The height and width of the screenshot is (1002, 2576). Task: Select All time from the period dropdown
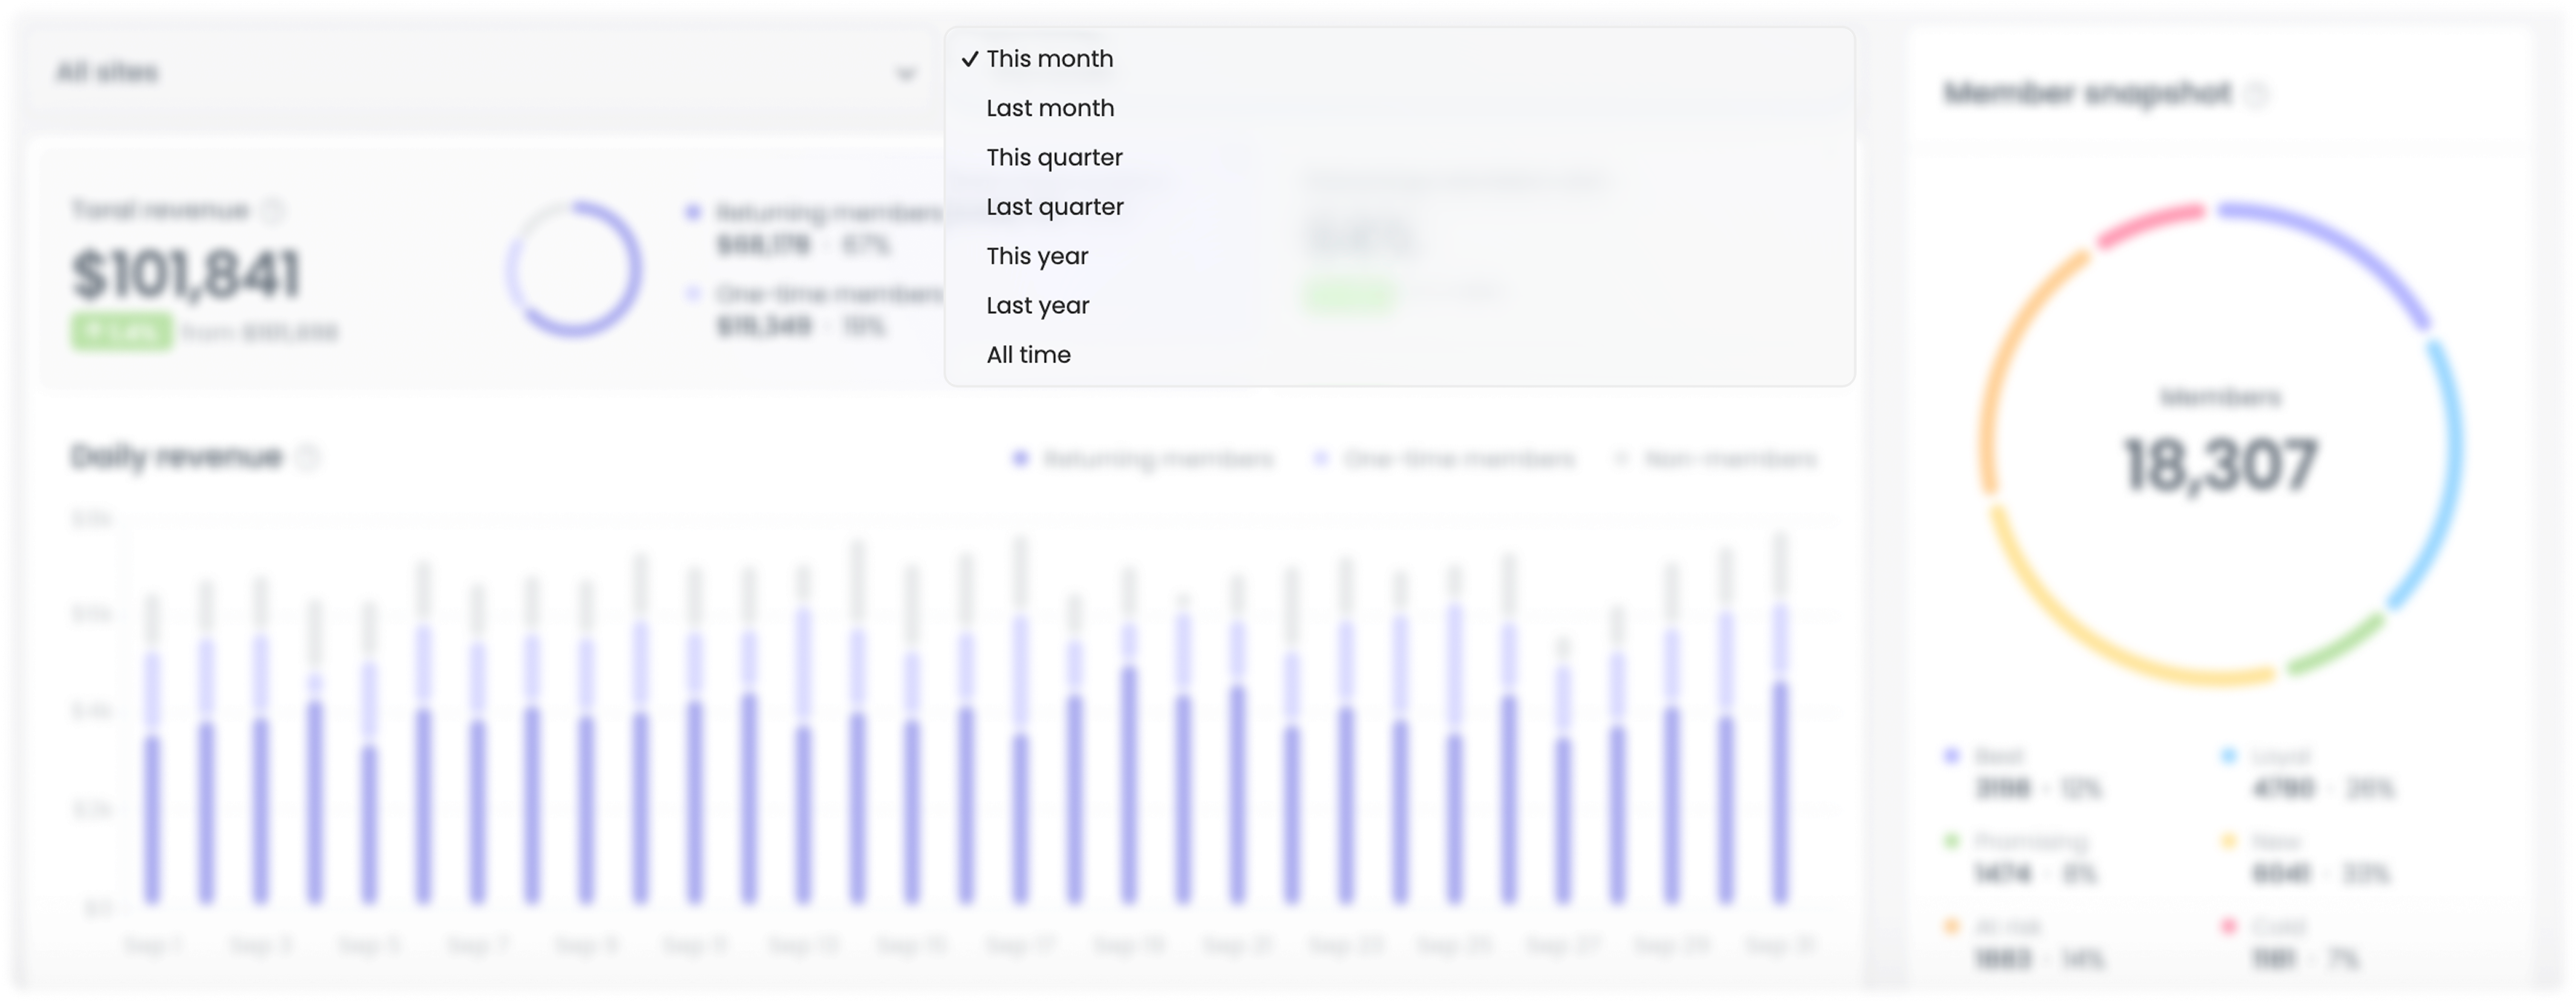coord(1028,354)
